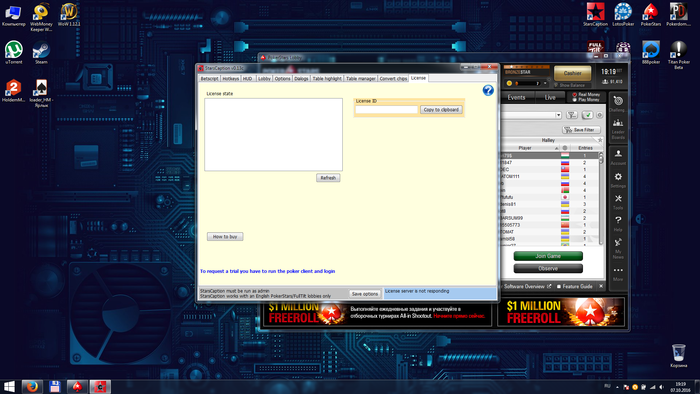Click Join Game button
Screen dimensions: 700x394
coord(548,256)
